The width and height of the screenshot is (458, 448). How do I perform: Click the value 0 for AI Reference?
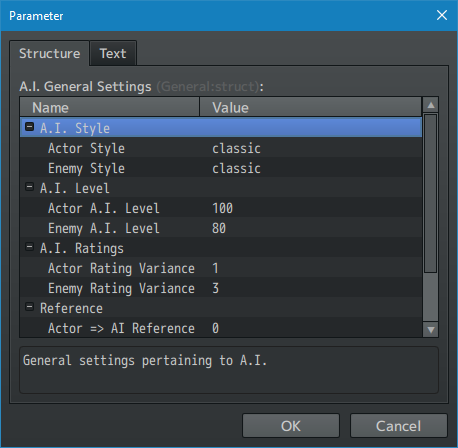(x=215, y=329)
